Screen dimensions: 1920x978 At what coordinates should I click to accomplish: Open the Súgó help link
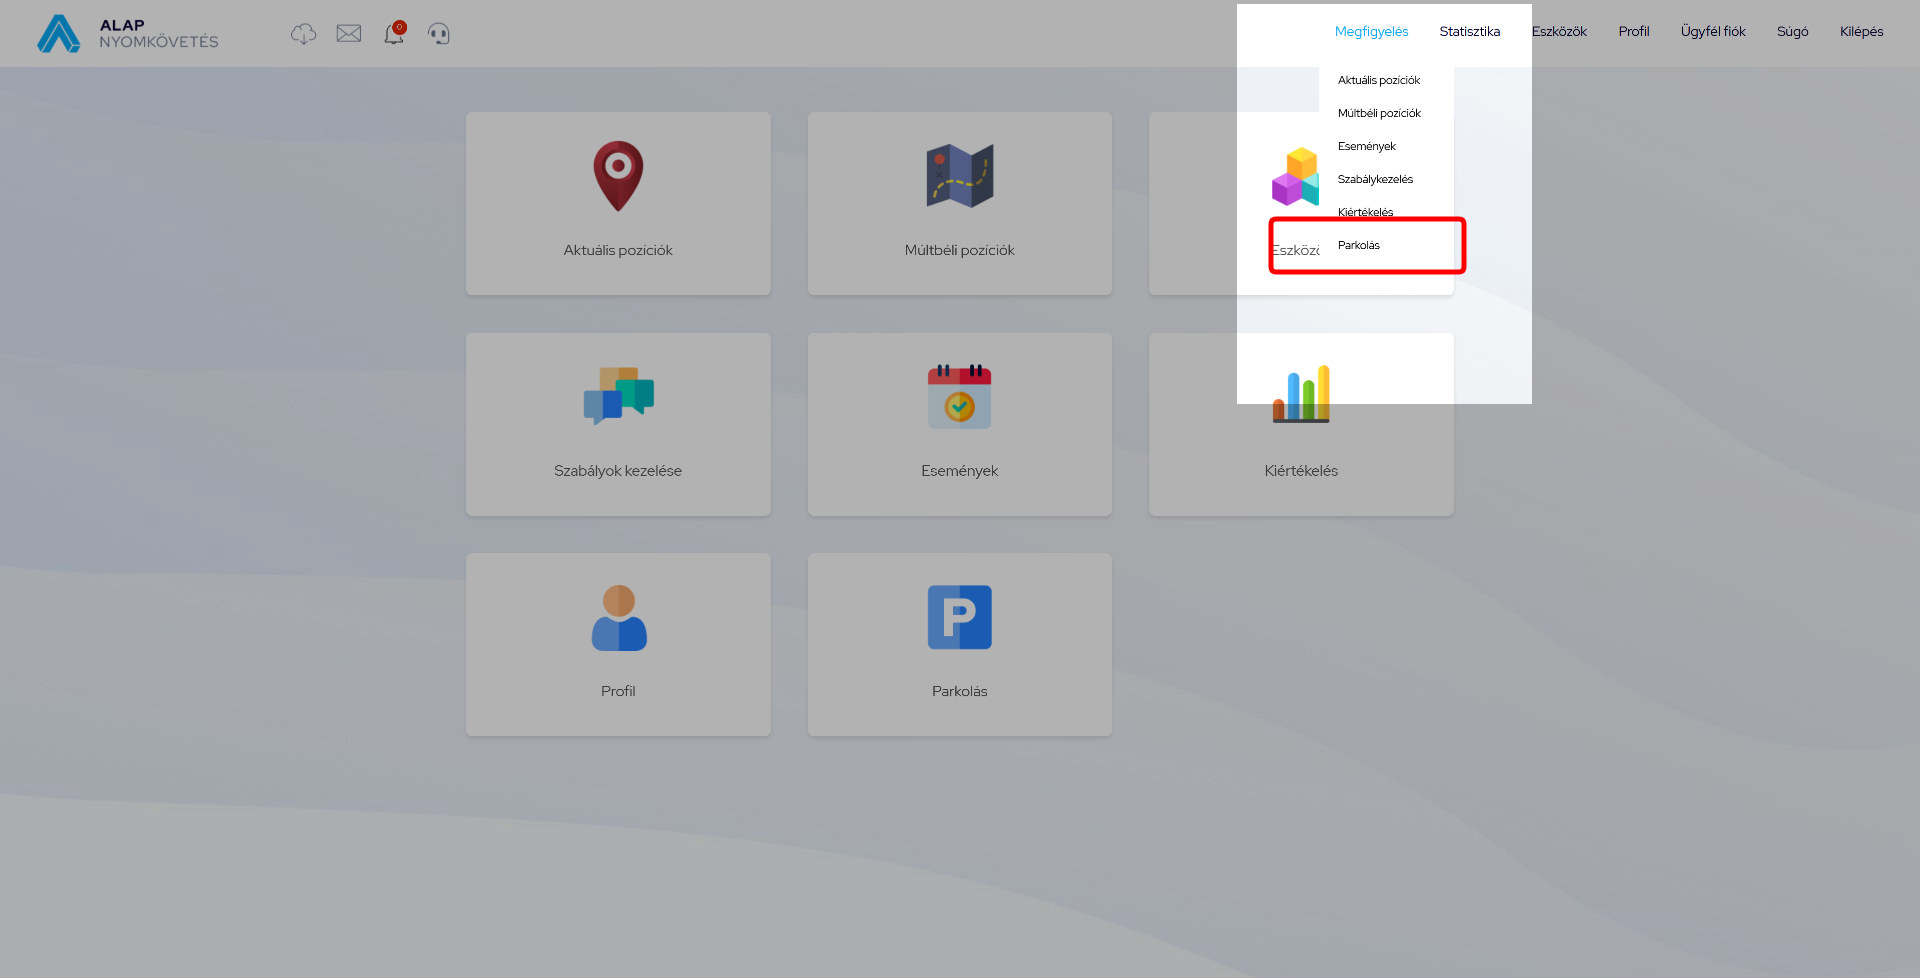click(x=1792, y=32)
